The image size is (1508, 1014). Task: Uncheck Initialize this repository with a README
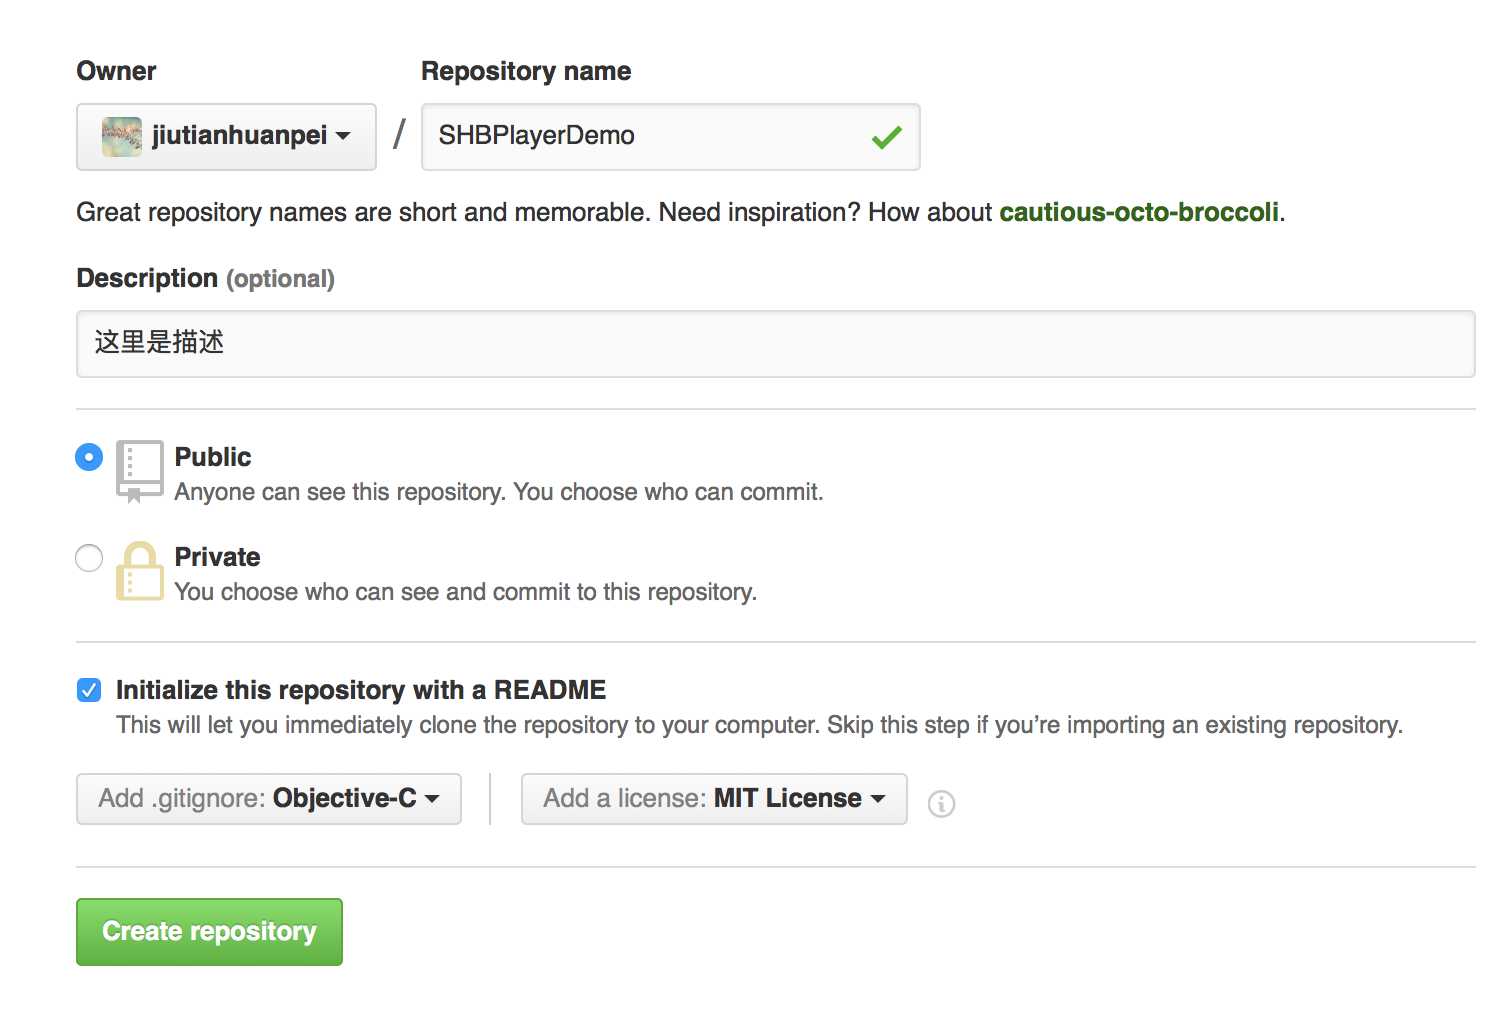tap(89, 690)
